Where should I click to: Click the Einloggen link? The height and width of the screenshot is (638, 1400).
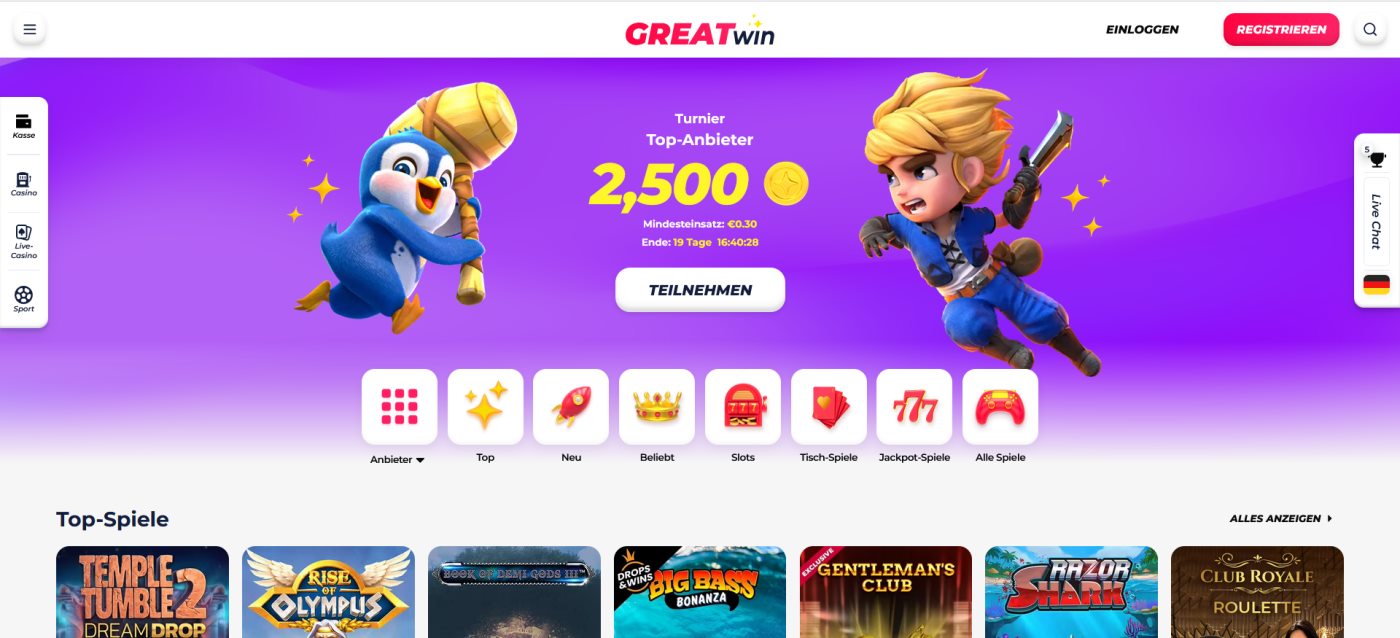pyautogui.click(x=1142, y=30)
